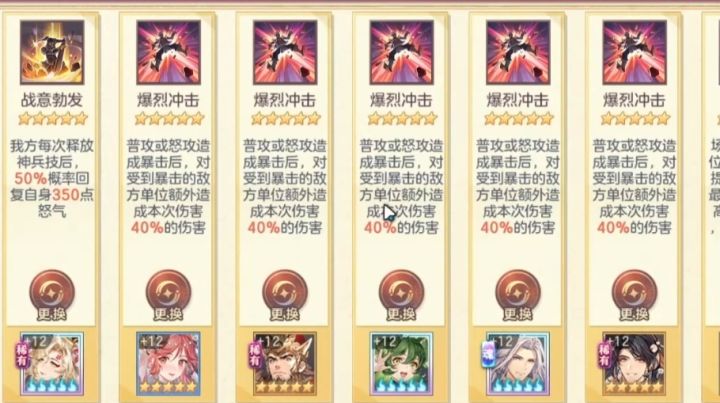Click the 爆烈冲击 icon above pink-haired hero

coord(169,52)
